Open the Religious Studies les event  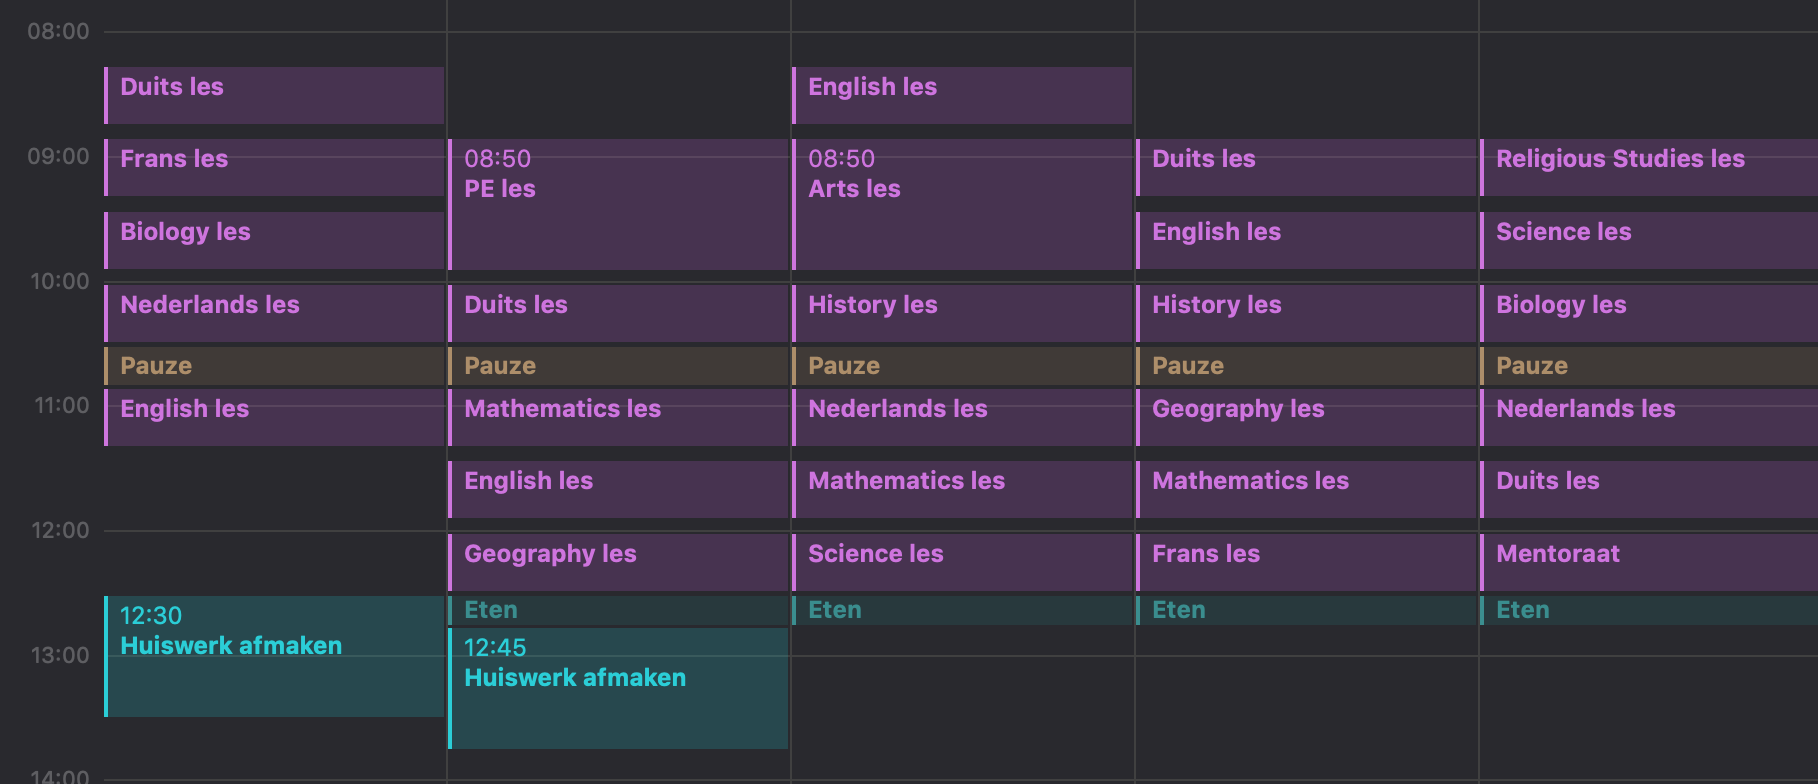coord(1648,167)
